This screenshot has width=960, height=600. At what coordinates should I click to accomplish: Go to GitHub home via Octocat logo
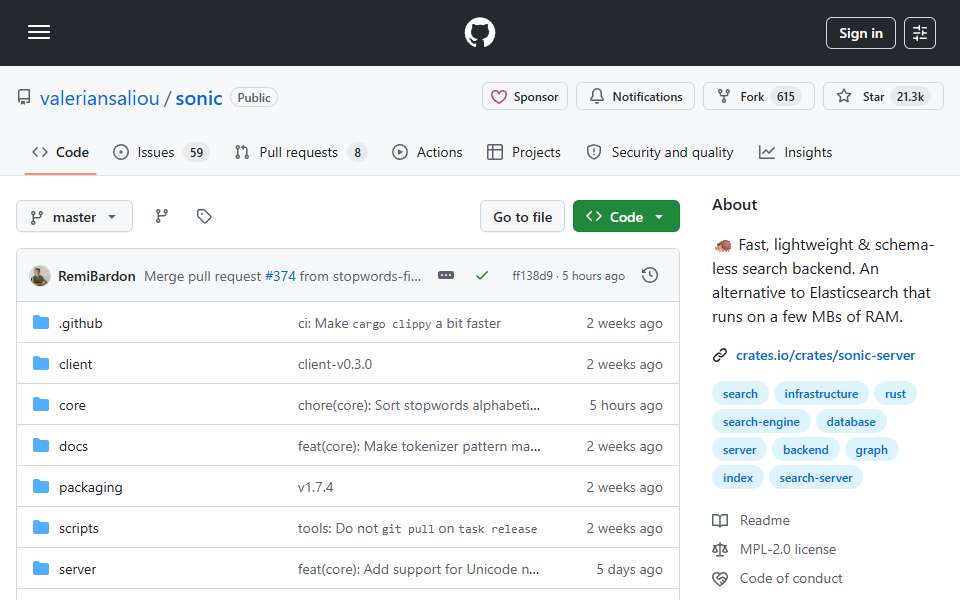(479, 32)
